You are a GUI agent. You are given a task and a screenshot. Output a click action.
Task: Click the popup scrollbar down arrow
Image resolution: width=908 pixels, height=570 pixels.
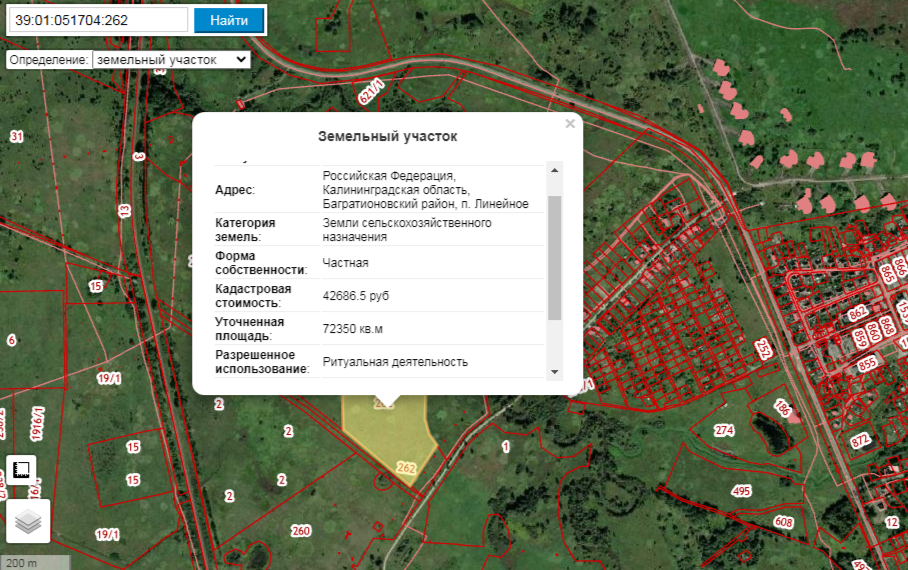point(555,372)
